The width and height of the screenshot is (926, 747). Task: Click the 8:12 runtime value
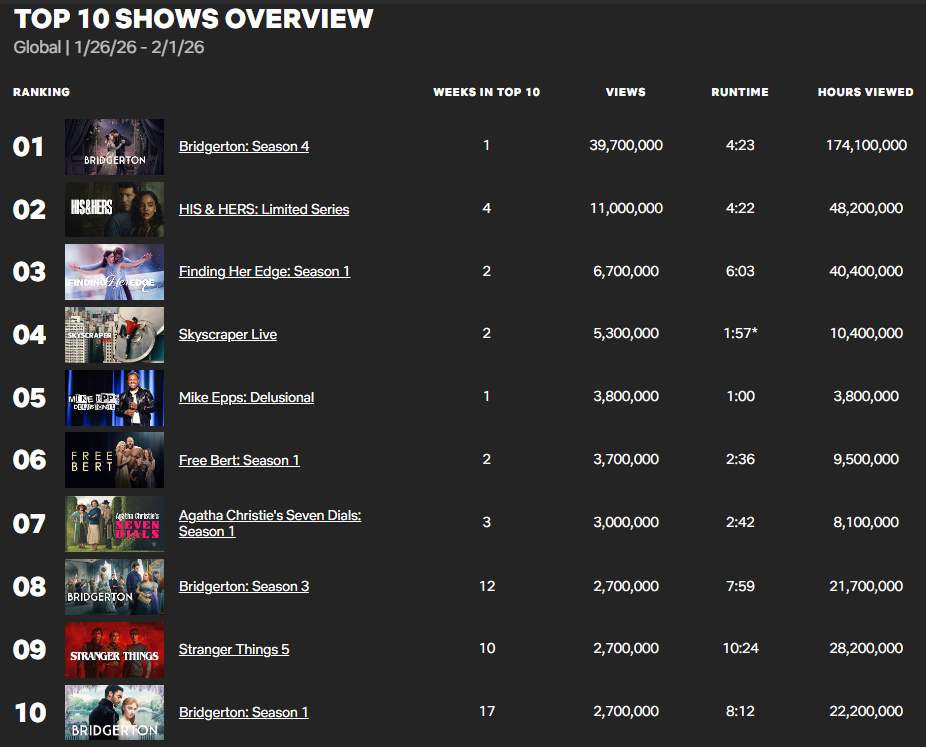click(740, 712)
